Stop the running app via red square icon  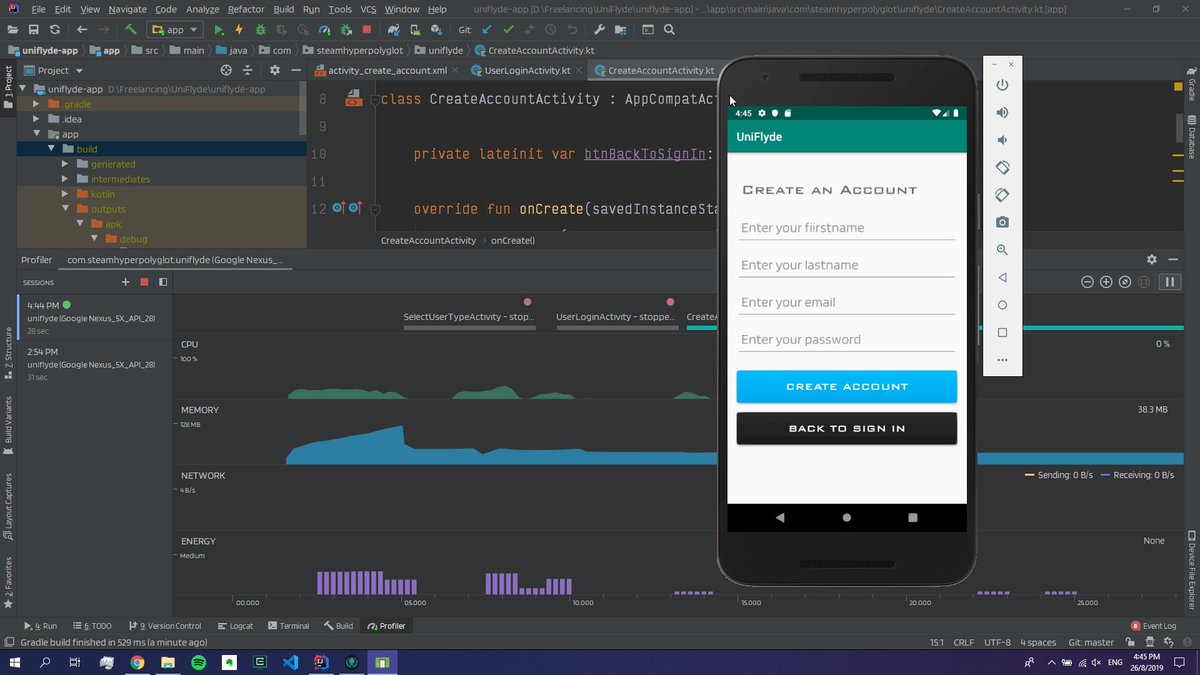pyautogui.click(x=366, y=30)
